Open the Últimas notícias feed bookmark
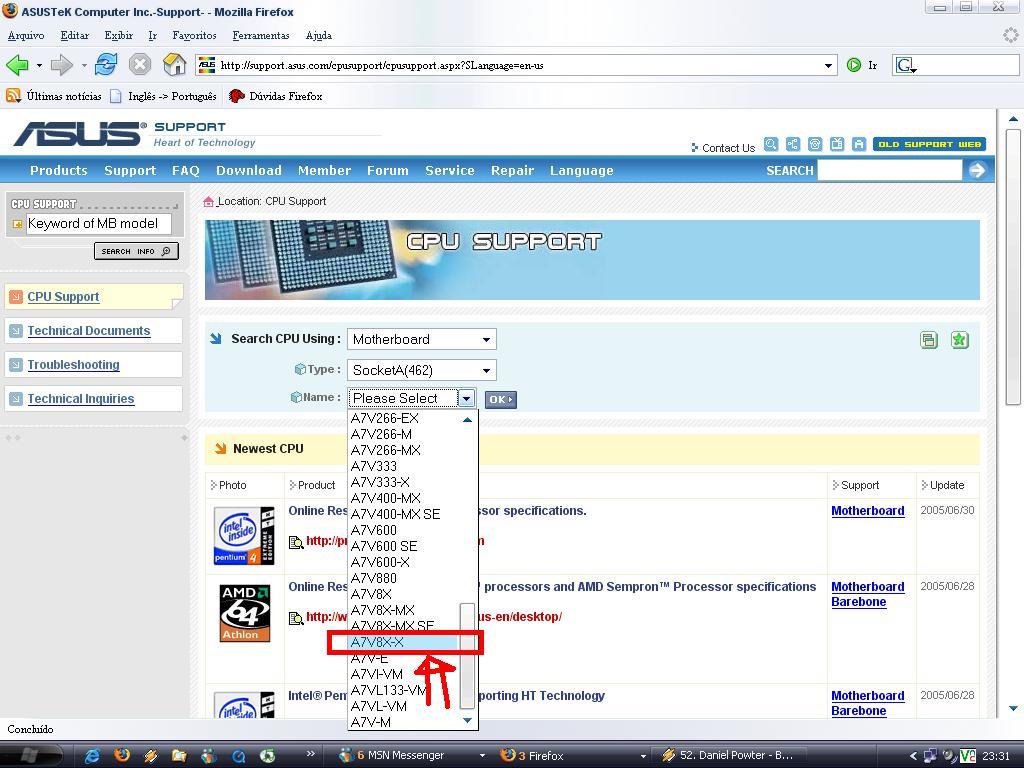The width and height of the screenshot is (1024, 768). click(55, 96)
